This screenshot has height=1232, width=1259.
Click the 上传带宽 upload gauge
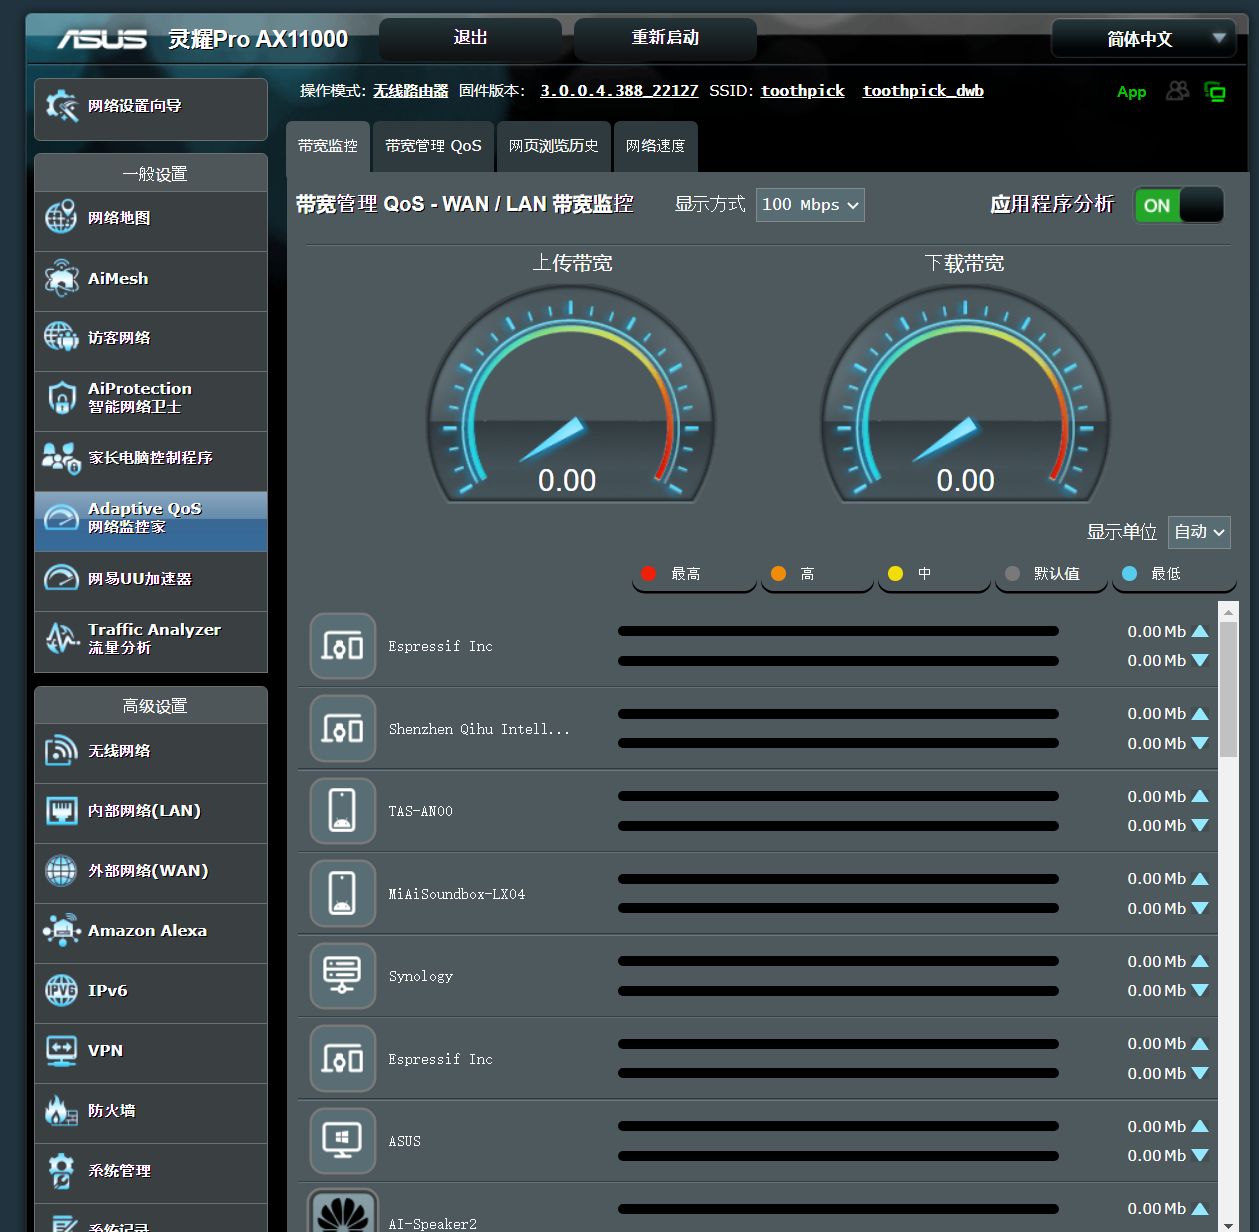pos(571,394)
